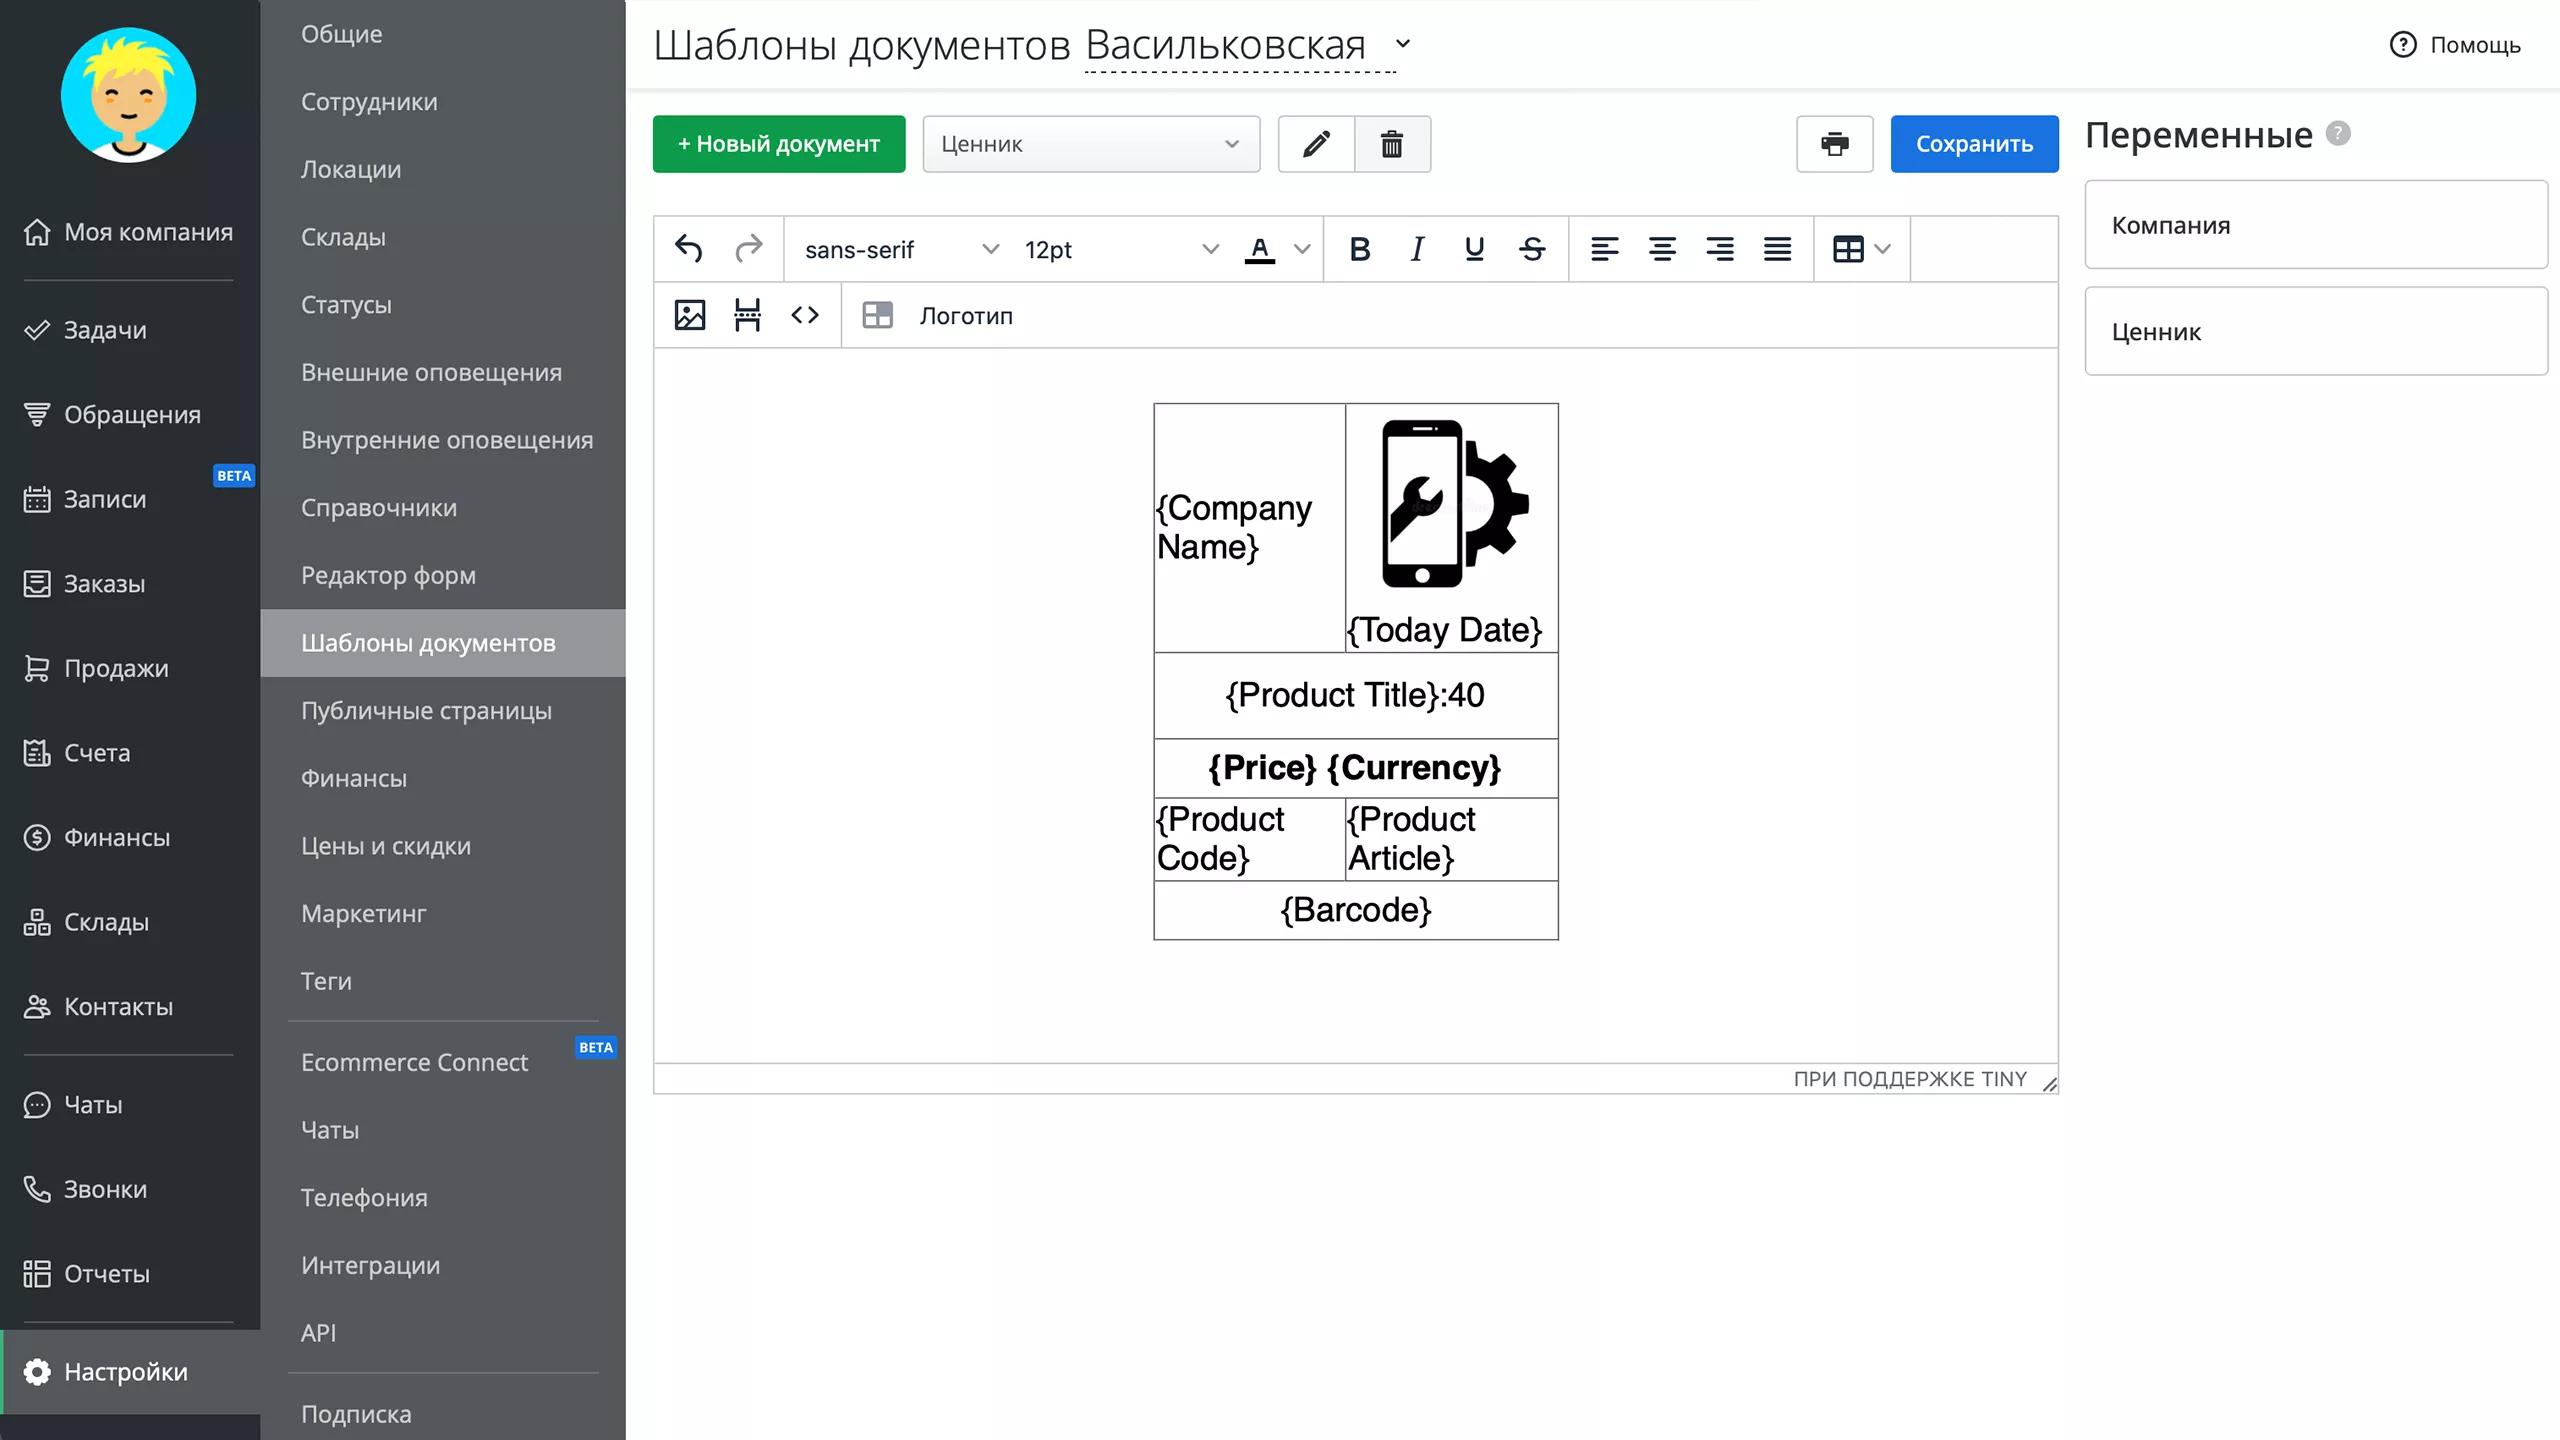Open source code view icon

click(x=805, y=315)
